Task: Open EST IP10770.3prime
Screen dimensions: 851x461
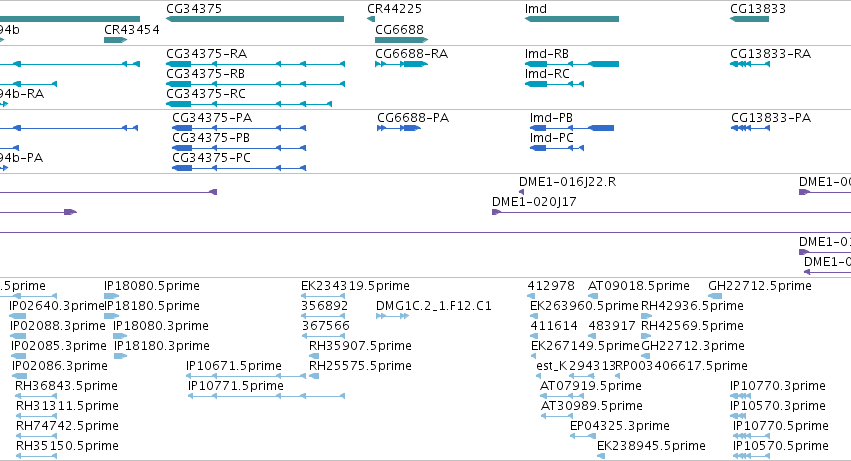Action: coord(740,397)
